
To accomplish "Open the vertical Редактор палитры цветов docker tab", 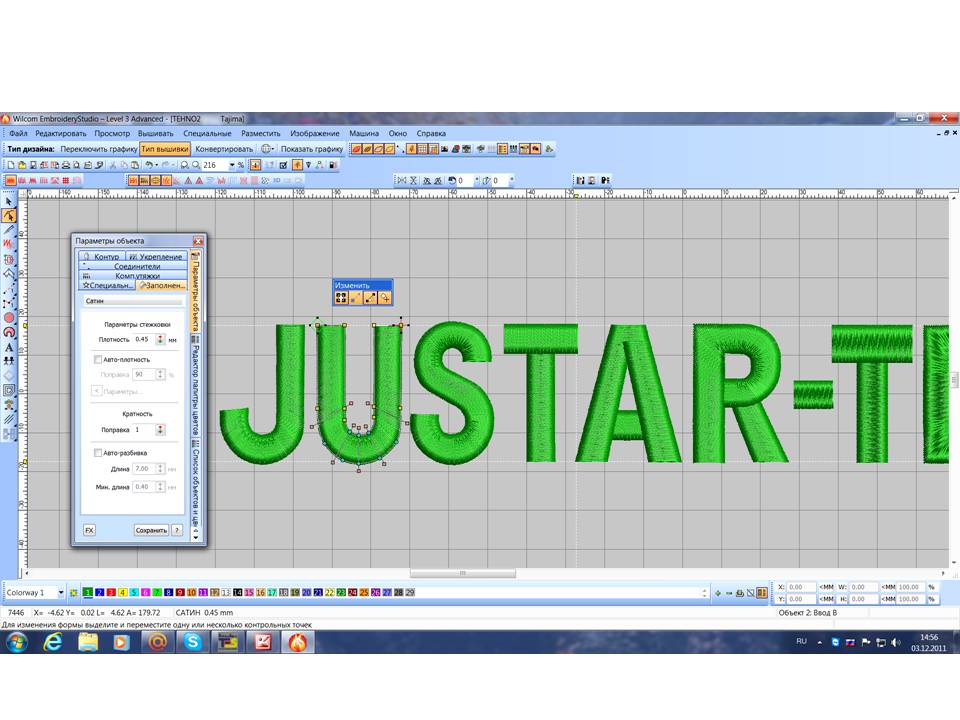I will [195, 386].
